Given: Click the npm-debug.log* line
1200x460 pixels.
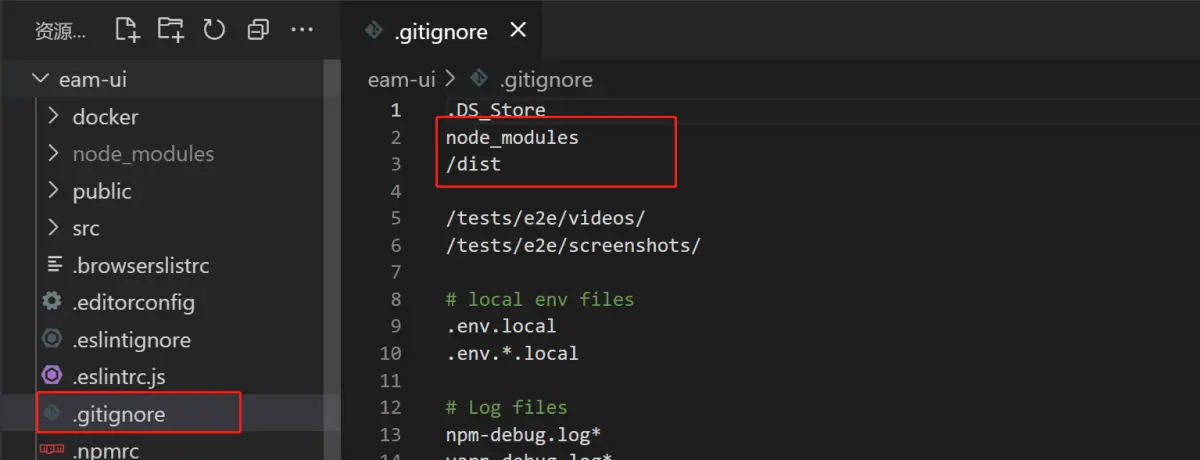Looking at the screenshot, I should point(523,434).
